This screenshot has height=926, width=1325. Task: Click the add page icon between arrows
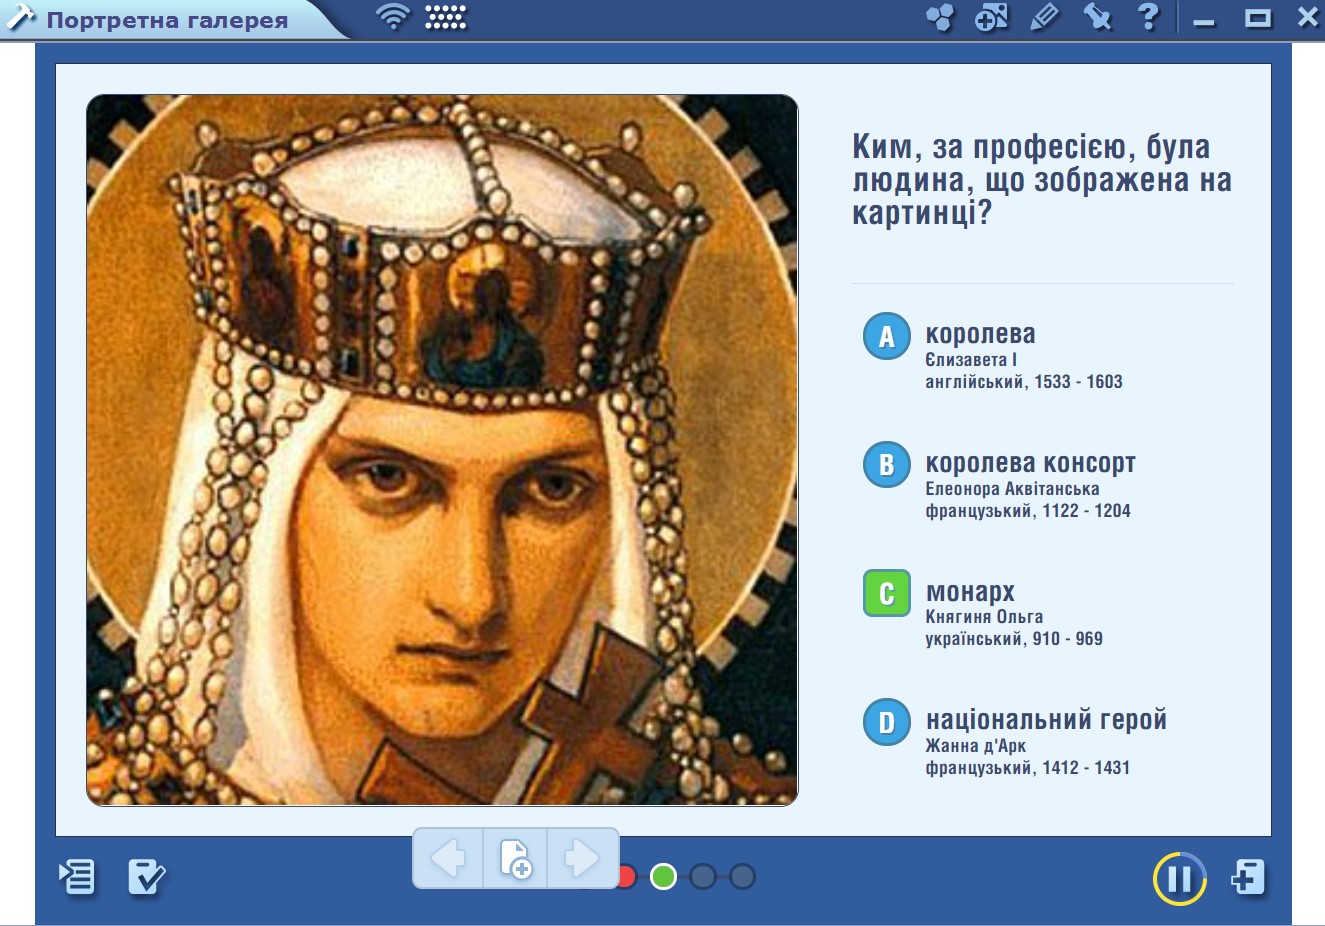tap(515, 858)
